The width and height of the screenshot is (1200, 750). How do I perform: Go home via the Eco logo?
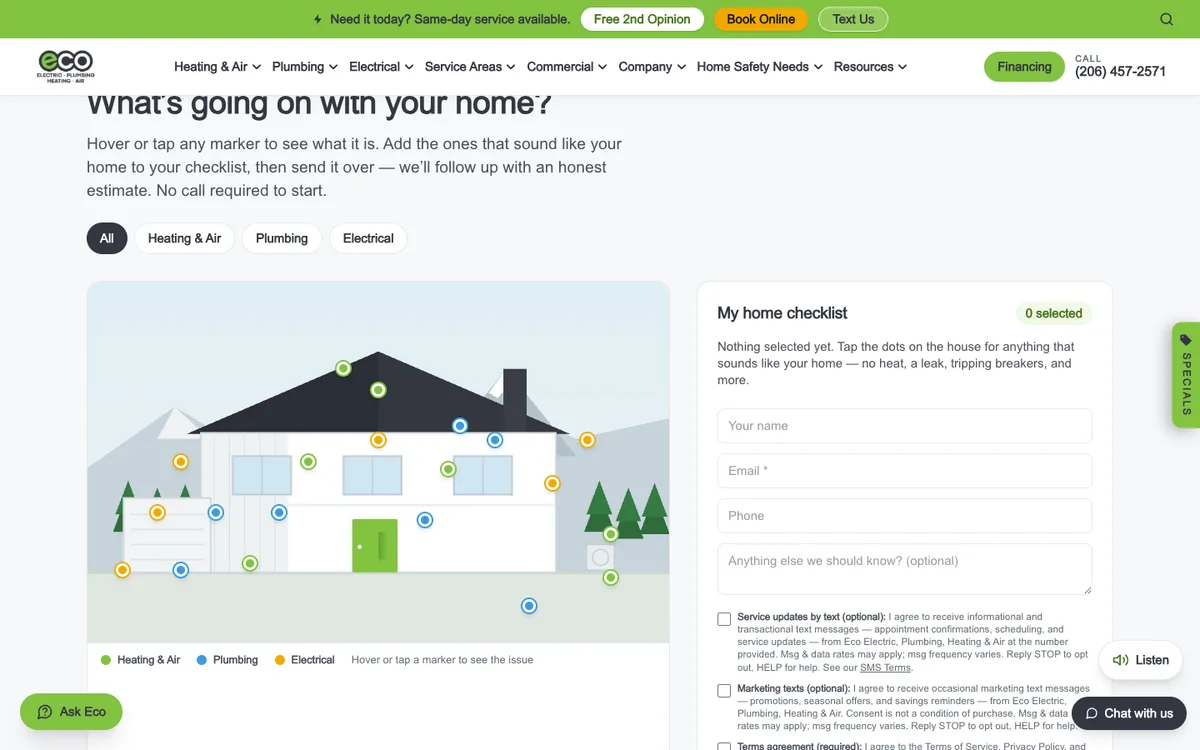click(x=66, y=67)
